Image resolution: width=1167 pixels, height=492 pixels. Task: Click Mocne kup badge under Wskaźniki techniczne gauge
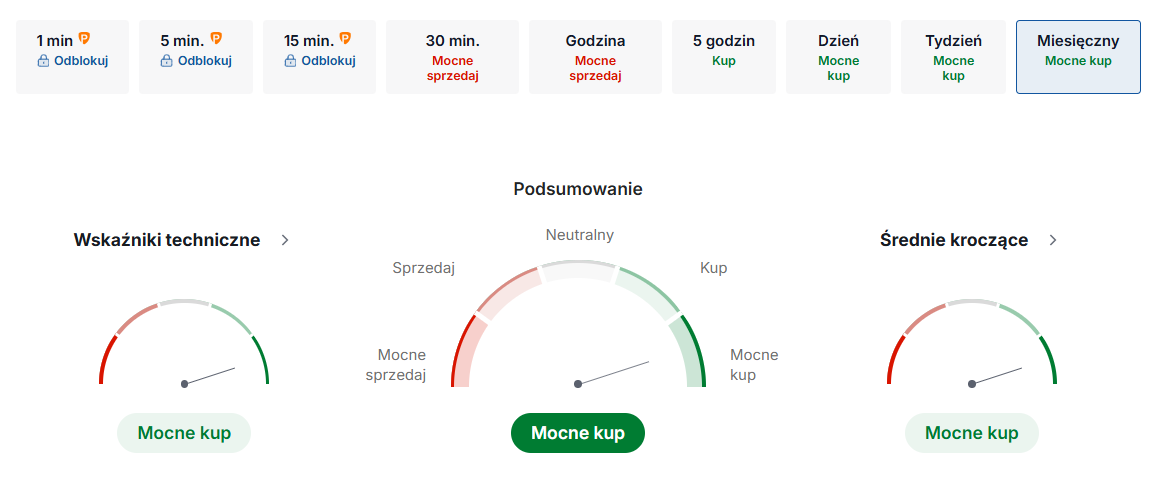pyautogui.click(x=184, y=433)
